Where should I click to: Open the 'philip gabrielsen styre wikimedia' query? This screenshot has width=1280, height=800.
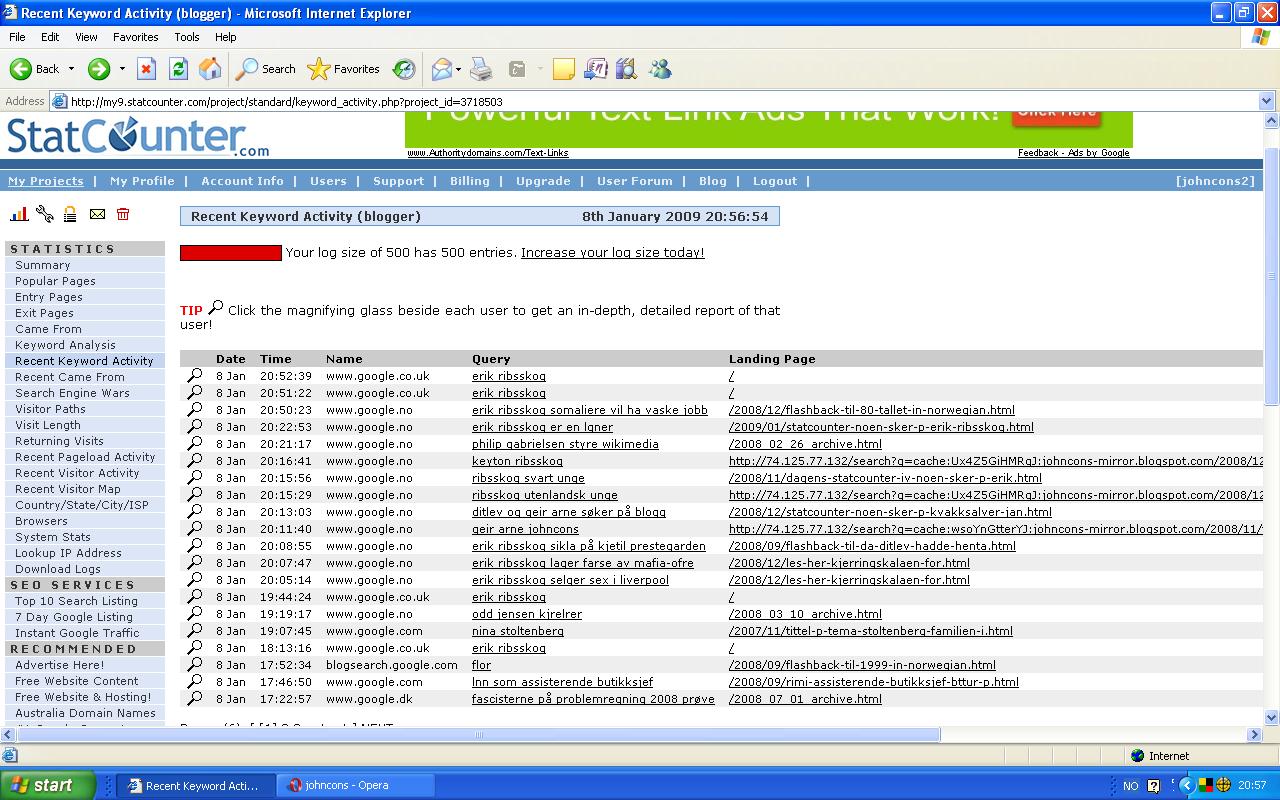click(x=565, y=444)
